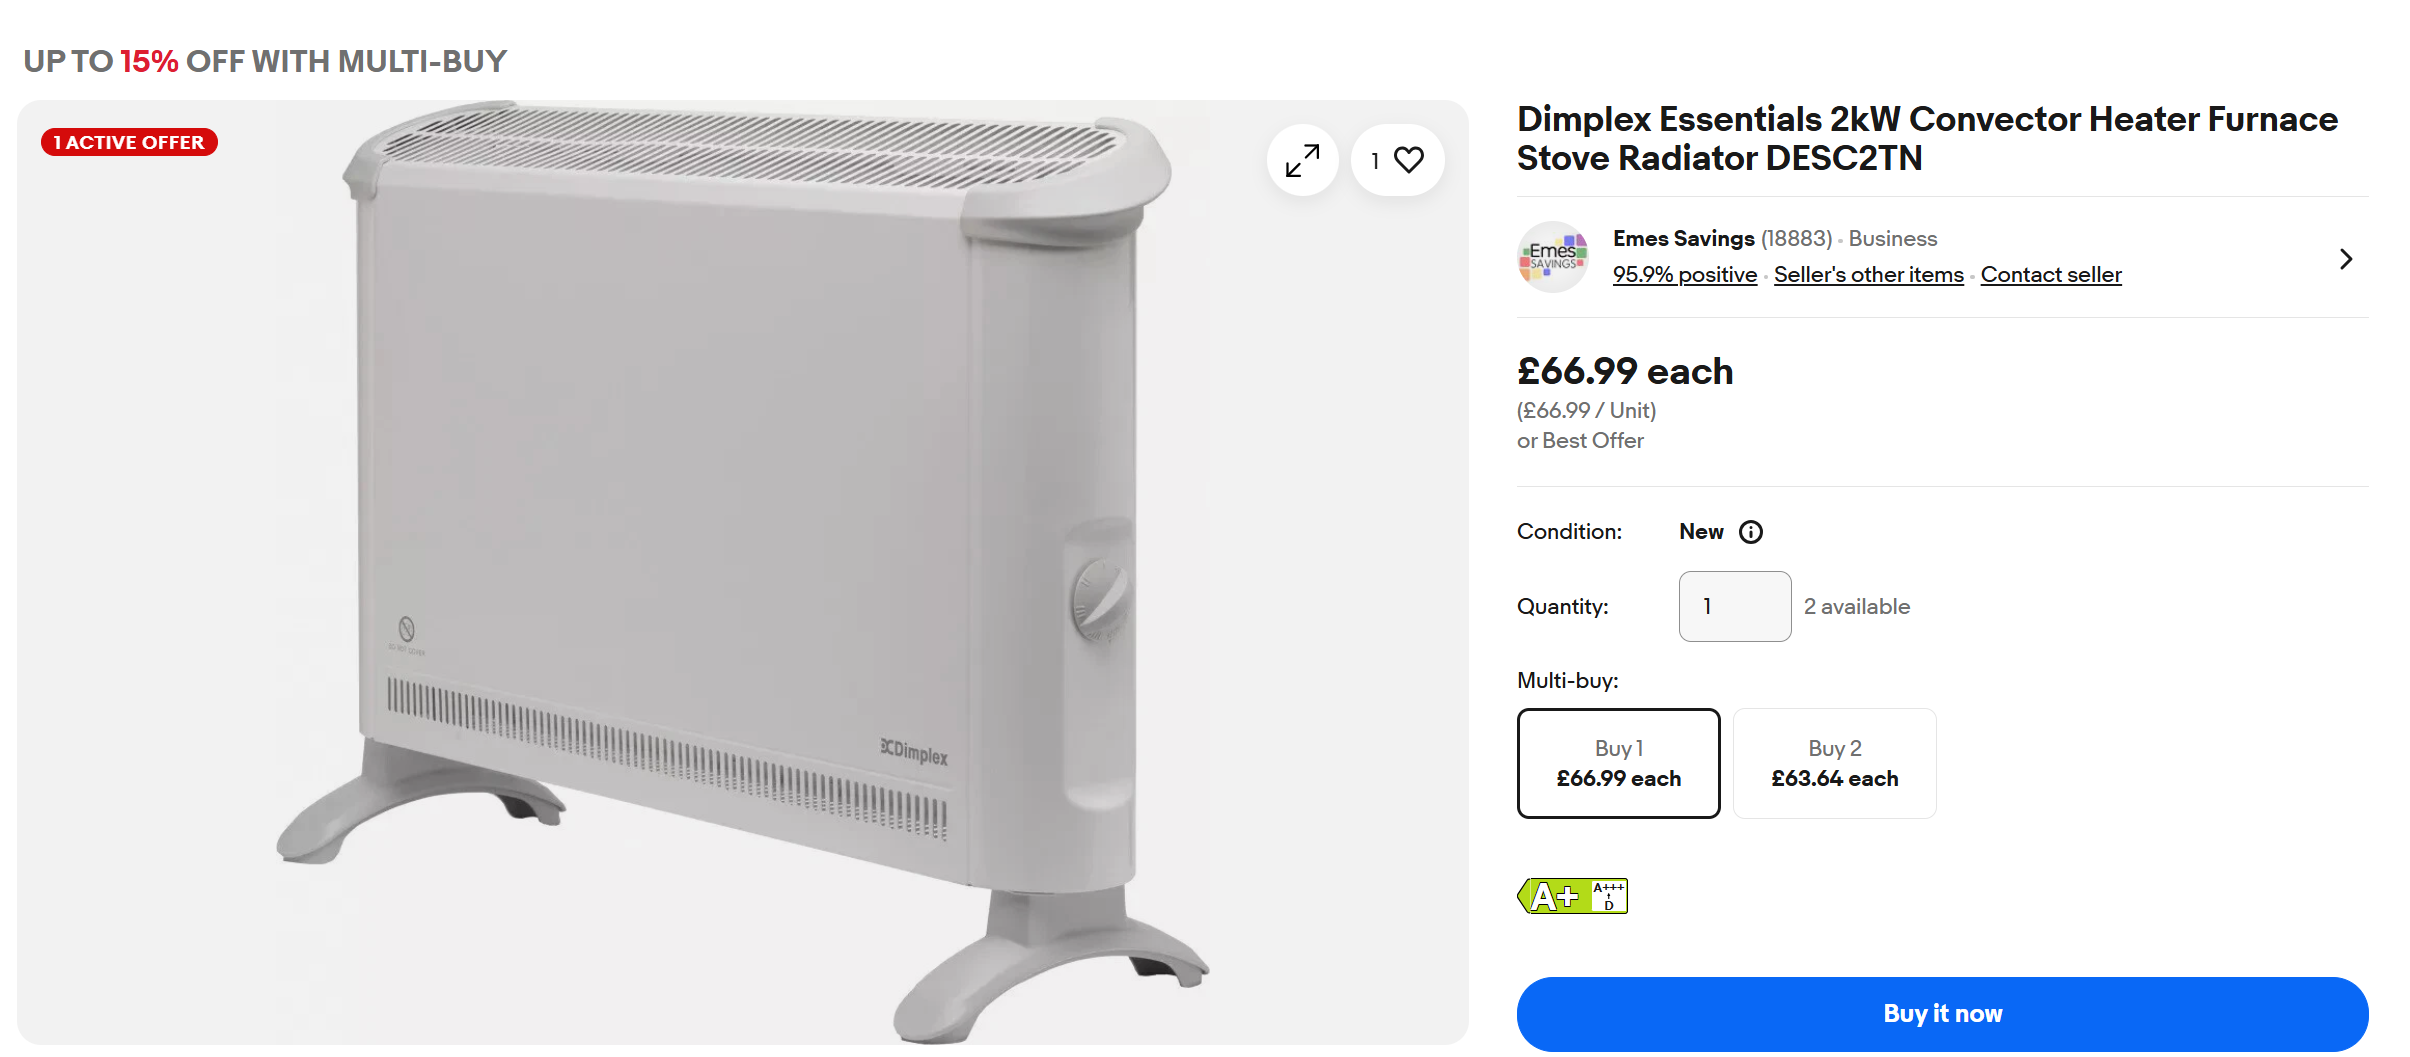Click the Quantity input field
The image size is (2410, 1057).
tap(1735, 606)
